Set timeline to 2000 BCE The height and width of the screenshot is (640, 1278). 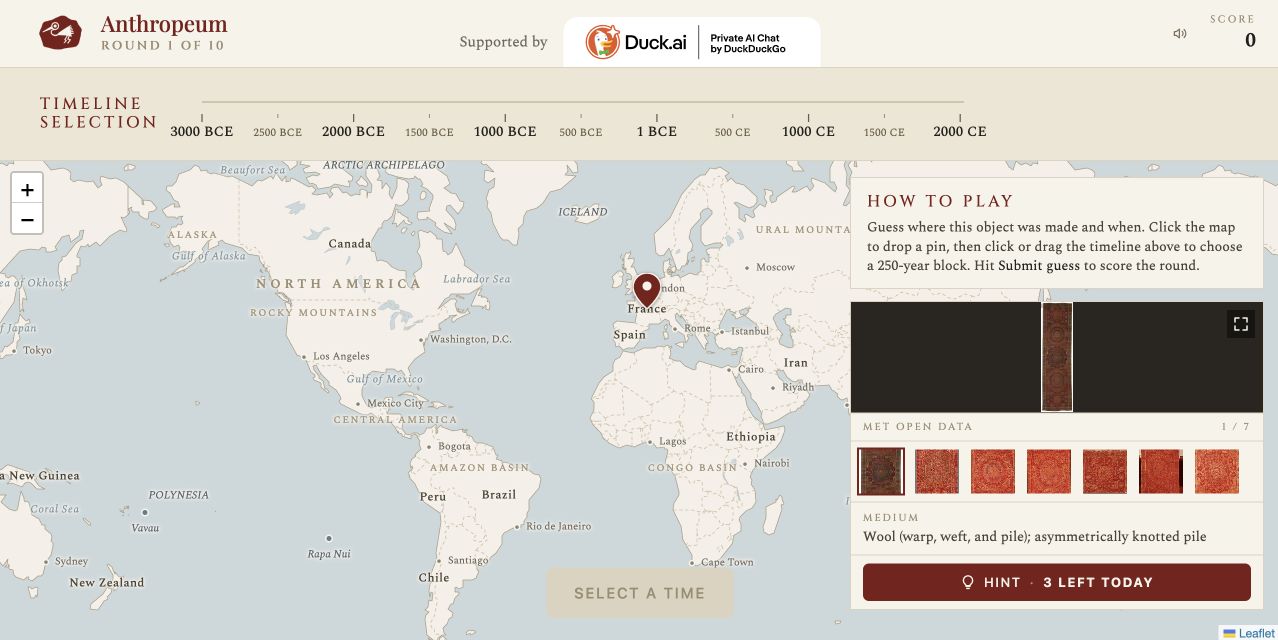tap(353, 131)
